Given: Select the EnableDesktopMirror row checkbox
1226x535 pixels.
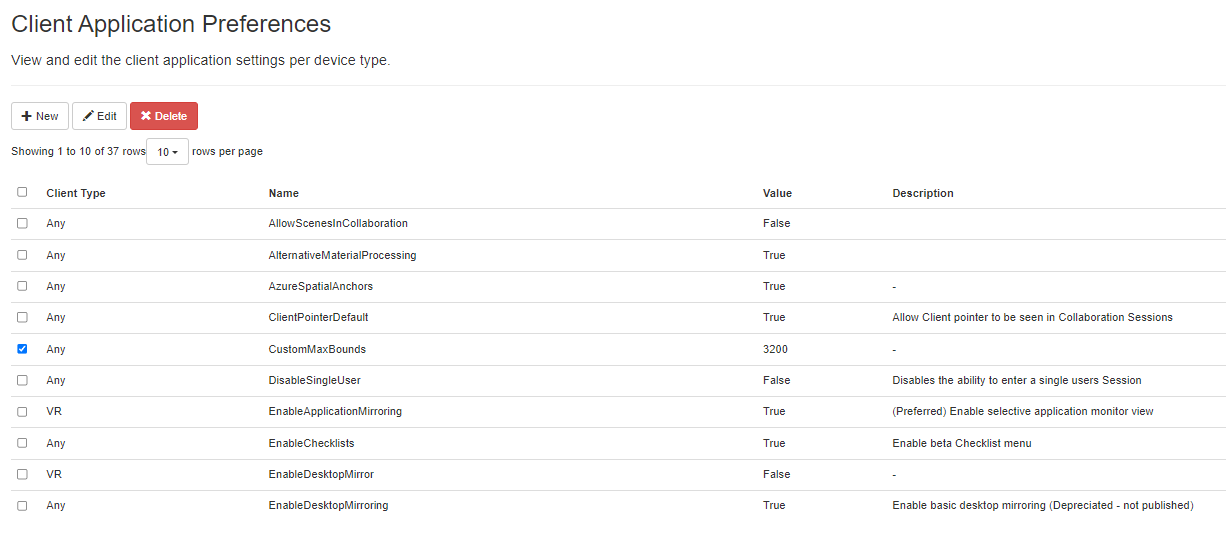Looking at the screenshot, I should point(22,474).
